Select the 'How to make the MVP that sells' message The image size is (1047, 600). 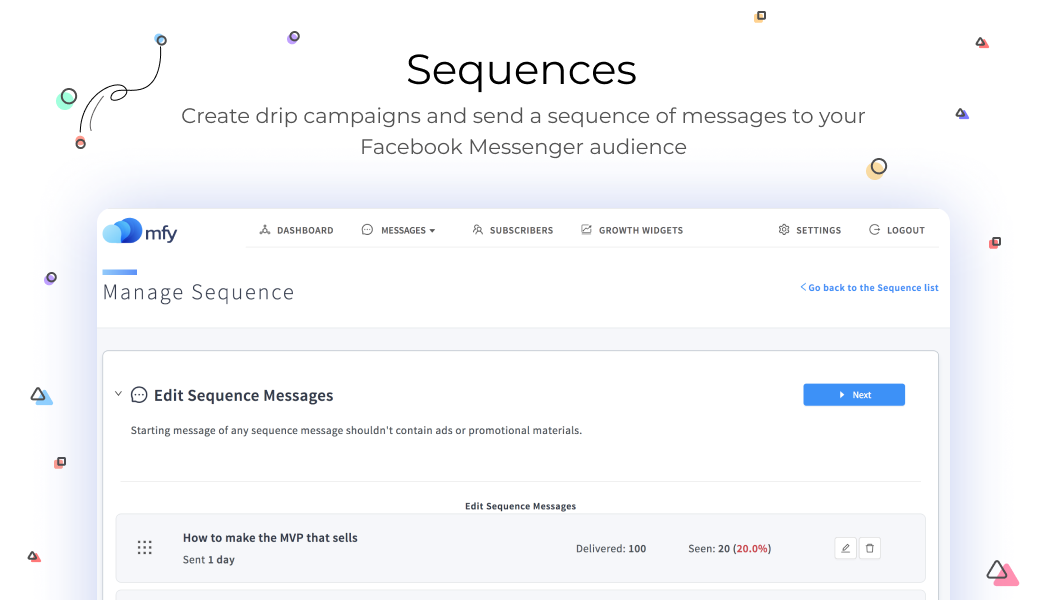(270, 538)
